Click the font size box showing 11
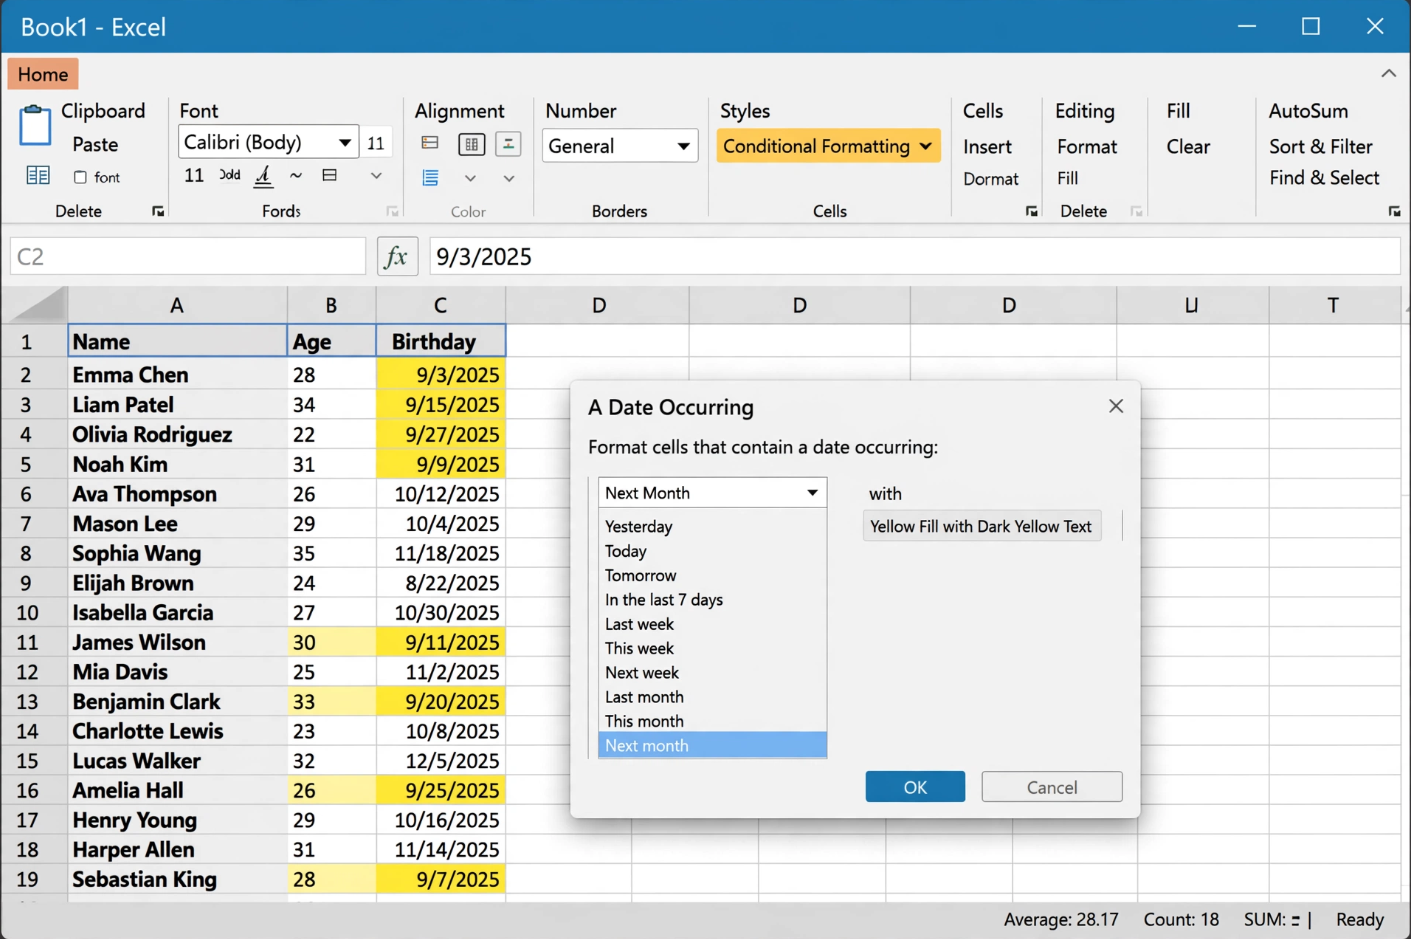The width and height of the screenshot is (1411, 939). 376,143
